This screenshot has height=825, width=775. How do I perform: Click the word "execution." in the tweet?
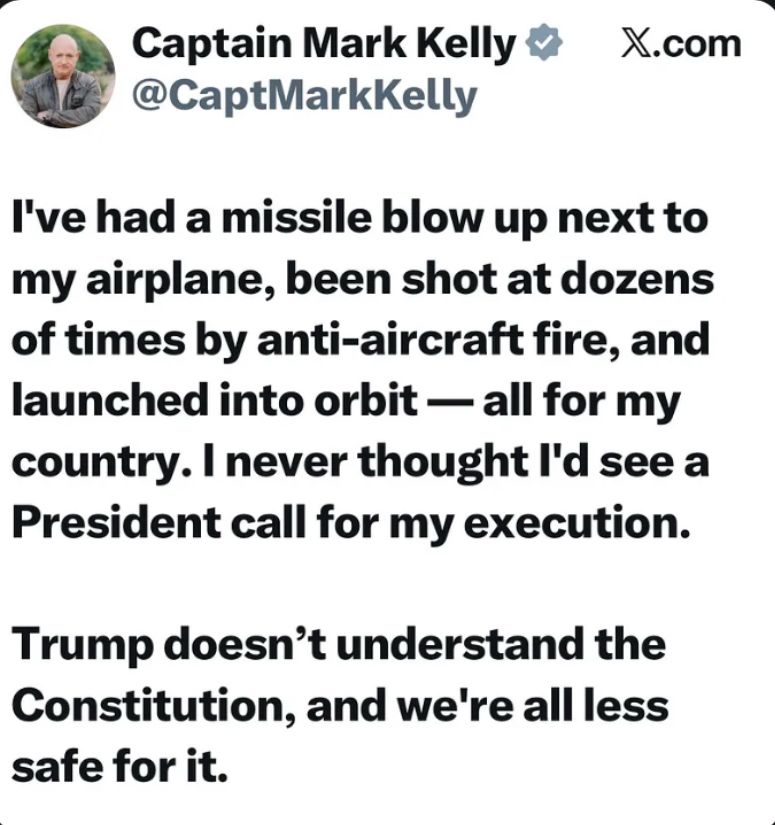pyautogui.click(x=576, y=522)
